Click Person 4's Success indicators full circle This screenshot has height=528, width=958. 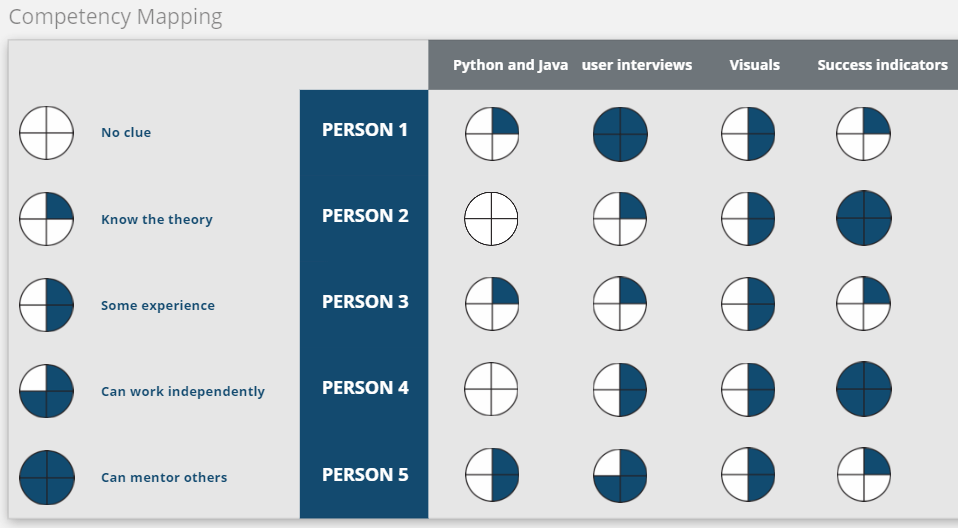864,390
